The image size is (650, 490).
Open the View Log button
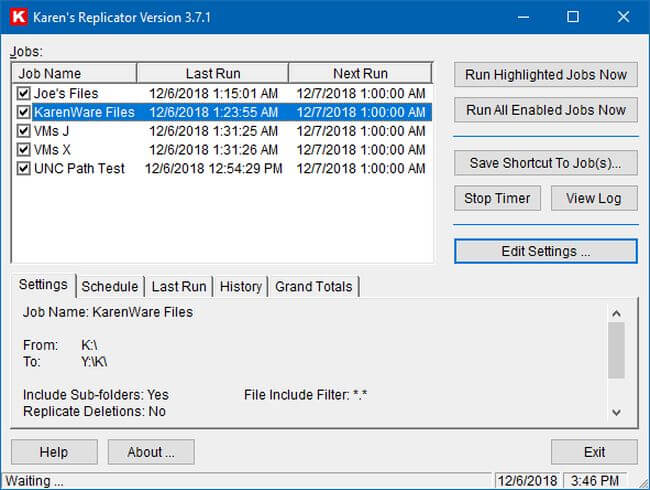pos(594,198)
